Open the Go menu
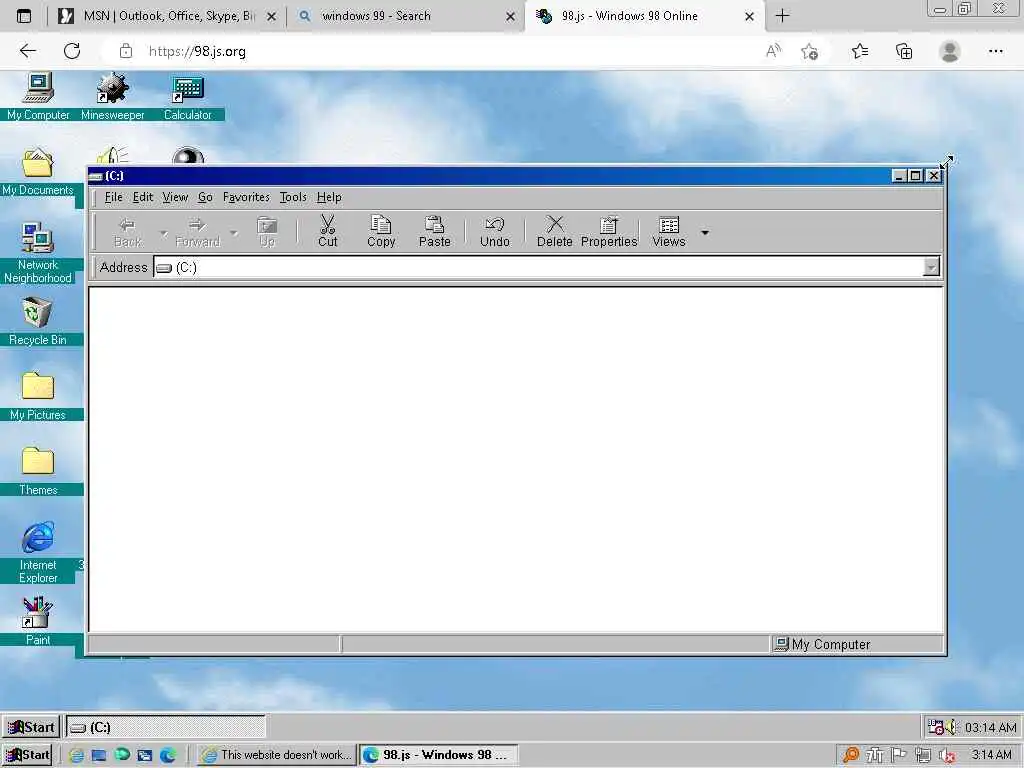Viewport: 1024px width, 768px height. coord(205,197)
